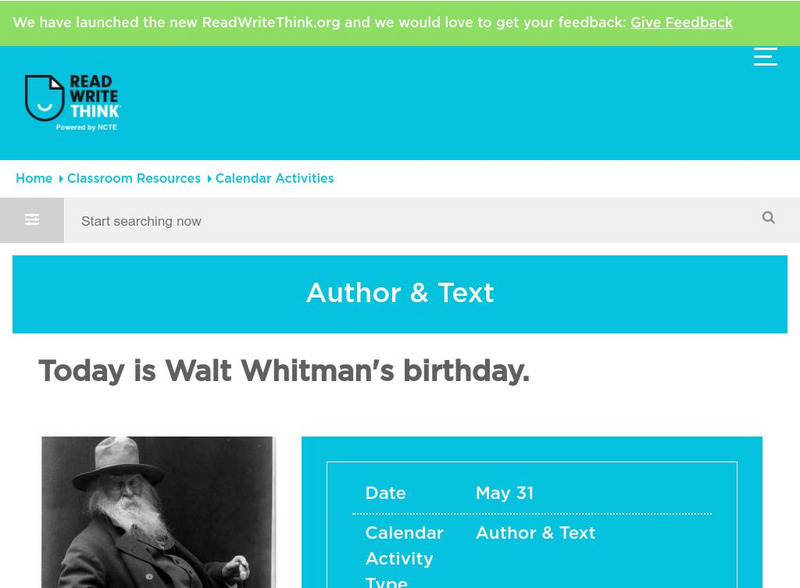Click the Walt Whitman portrait photo
The height and width of the screenshot is (588, 800).
tap(158, 512)
